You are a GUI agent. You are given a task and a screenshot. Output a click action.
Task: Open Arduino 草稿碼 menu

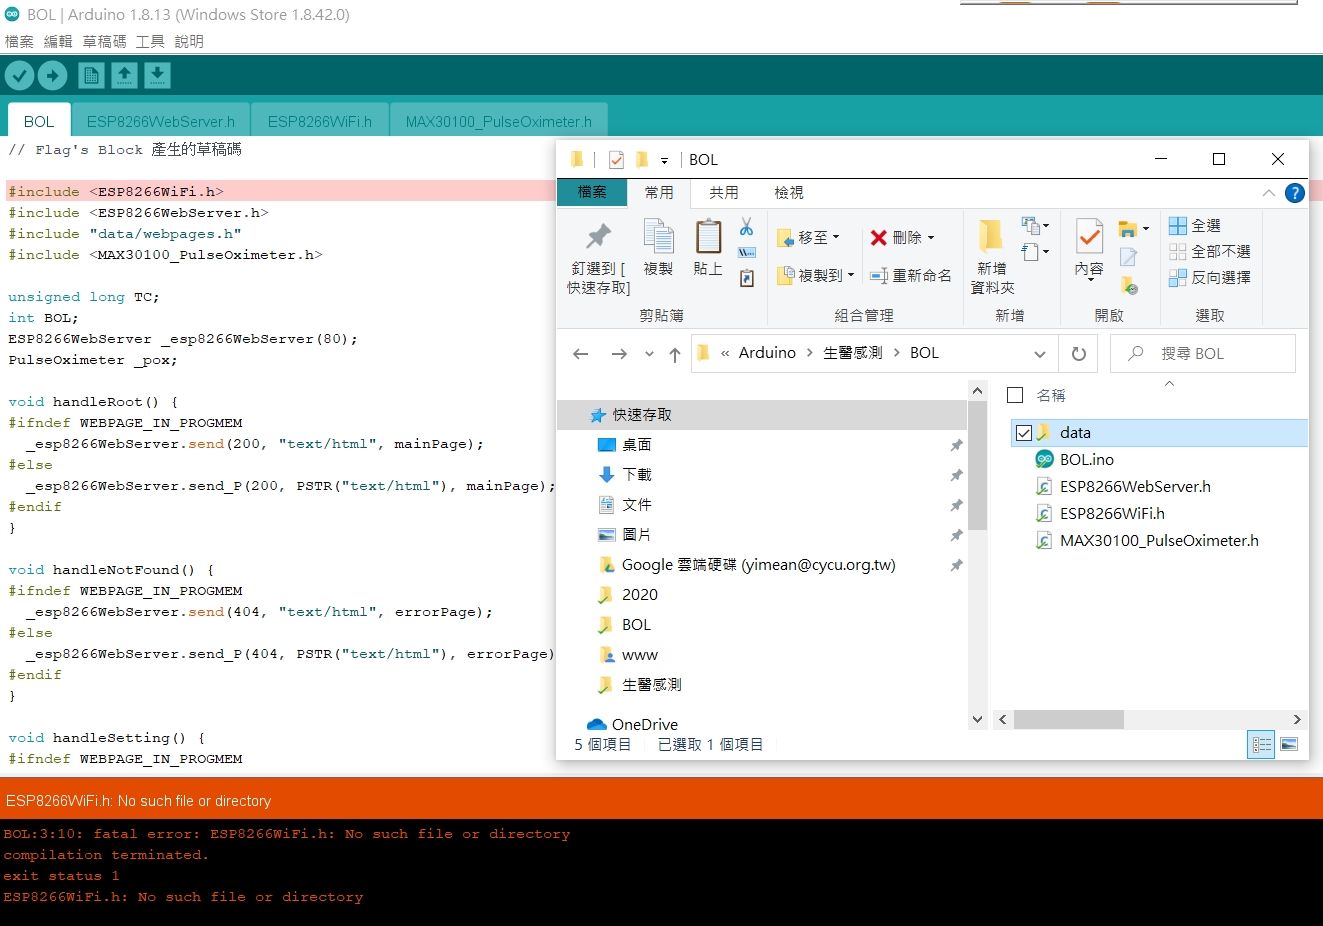coord(104,41)
